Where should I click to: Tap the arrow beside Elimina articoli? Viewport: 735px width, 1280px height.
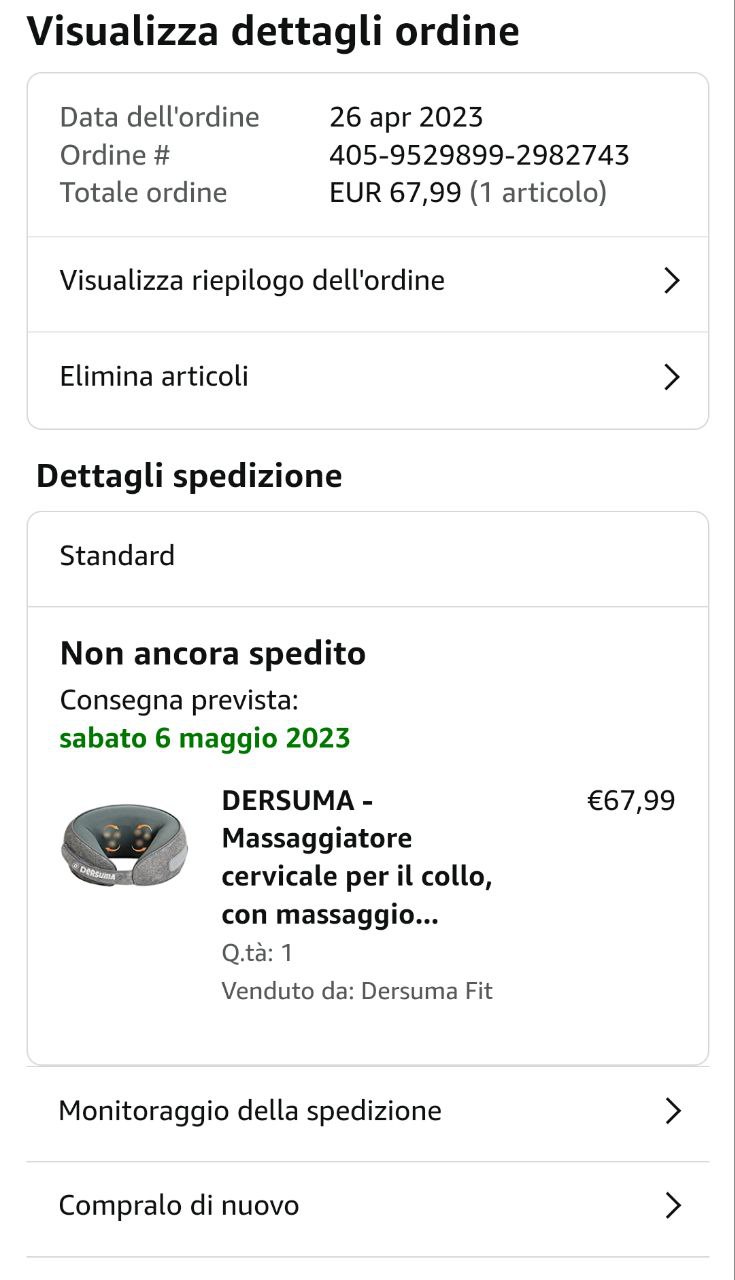(672, 377)
